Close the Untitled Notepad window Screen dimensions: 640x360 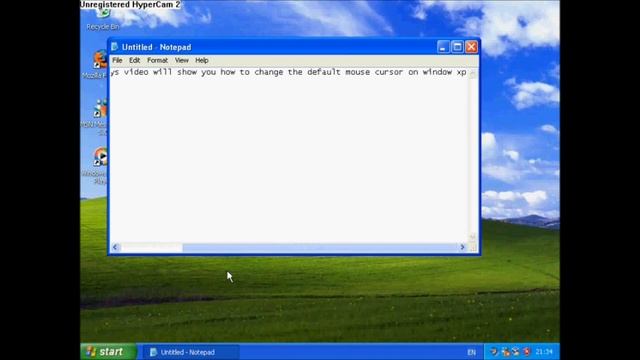tap(471, 47)
